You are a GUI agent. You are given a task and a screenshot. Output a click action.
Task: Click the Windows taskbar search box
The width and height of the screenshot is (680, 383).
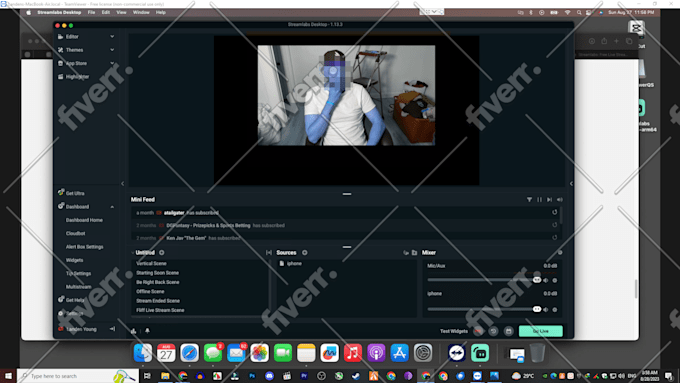click(x=78, y=376)
